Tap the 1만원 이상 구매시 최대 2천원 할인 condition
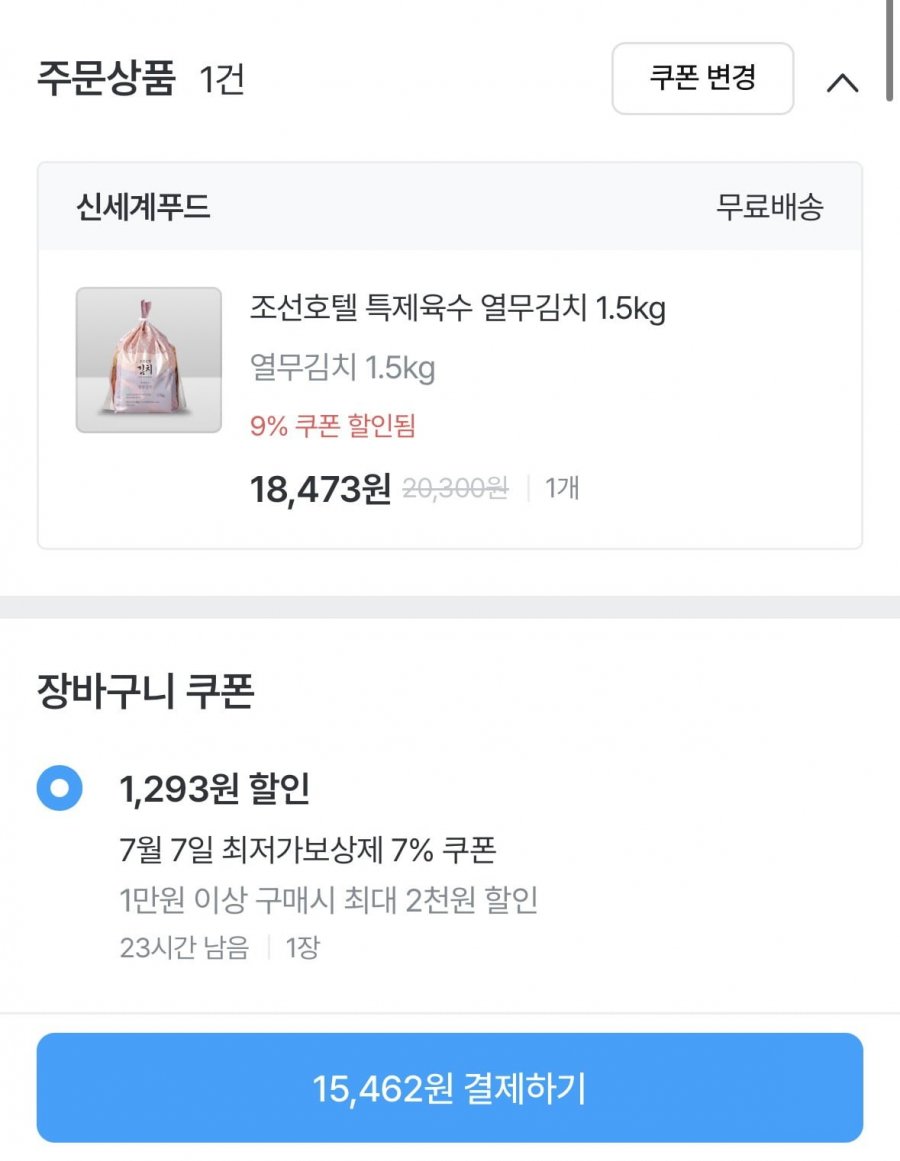 pos(329,900)
